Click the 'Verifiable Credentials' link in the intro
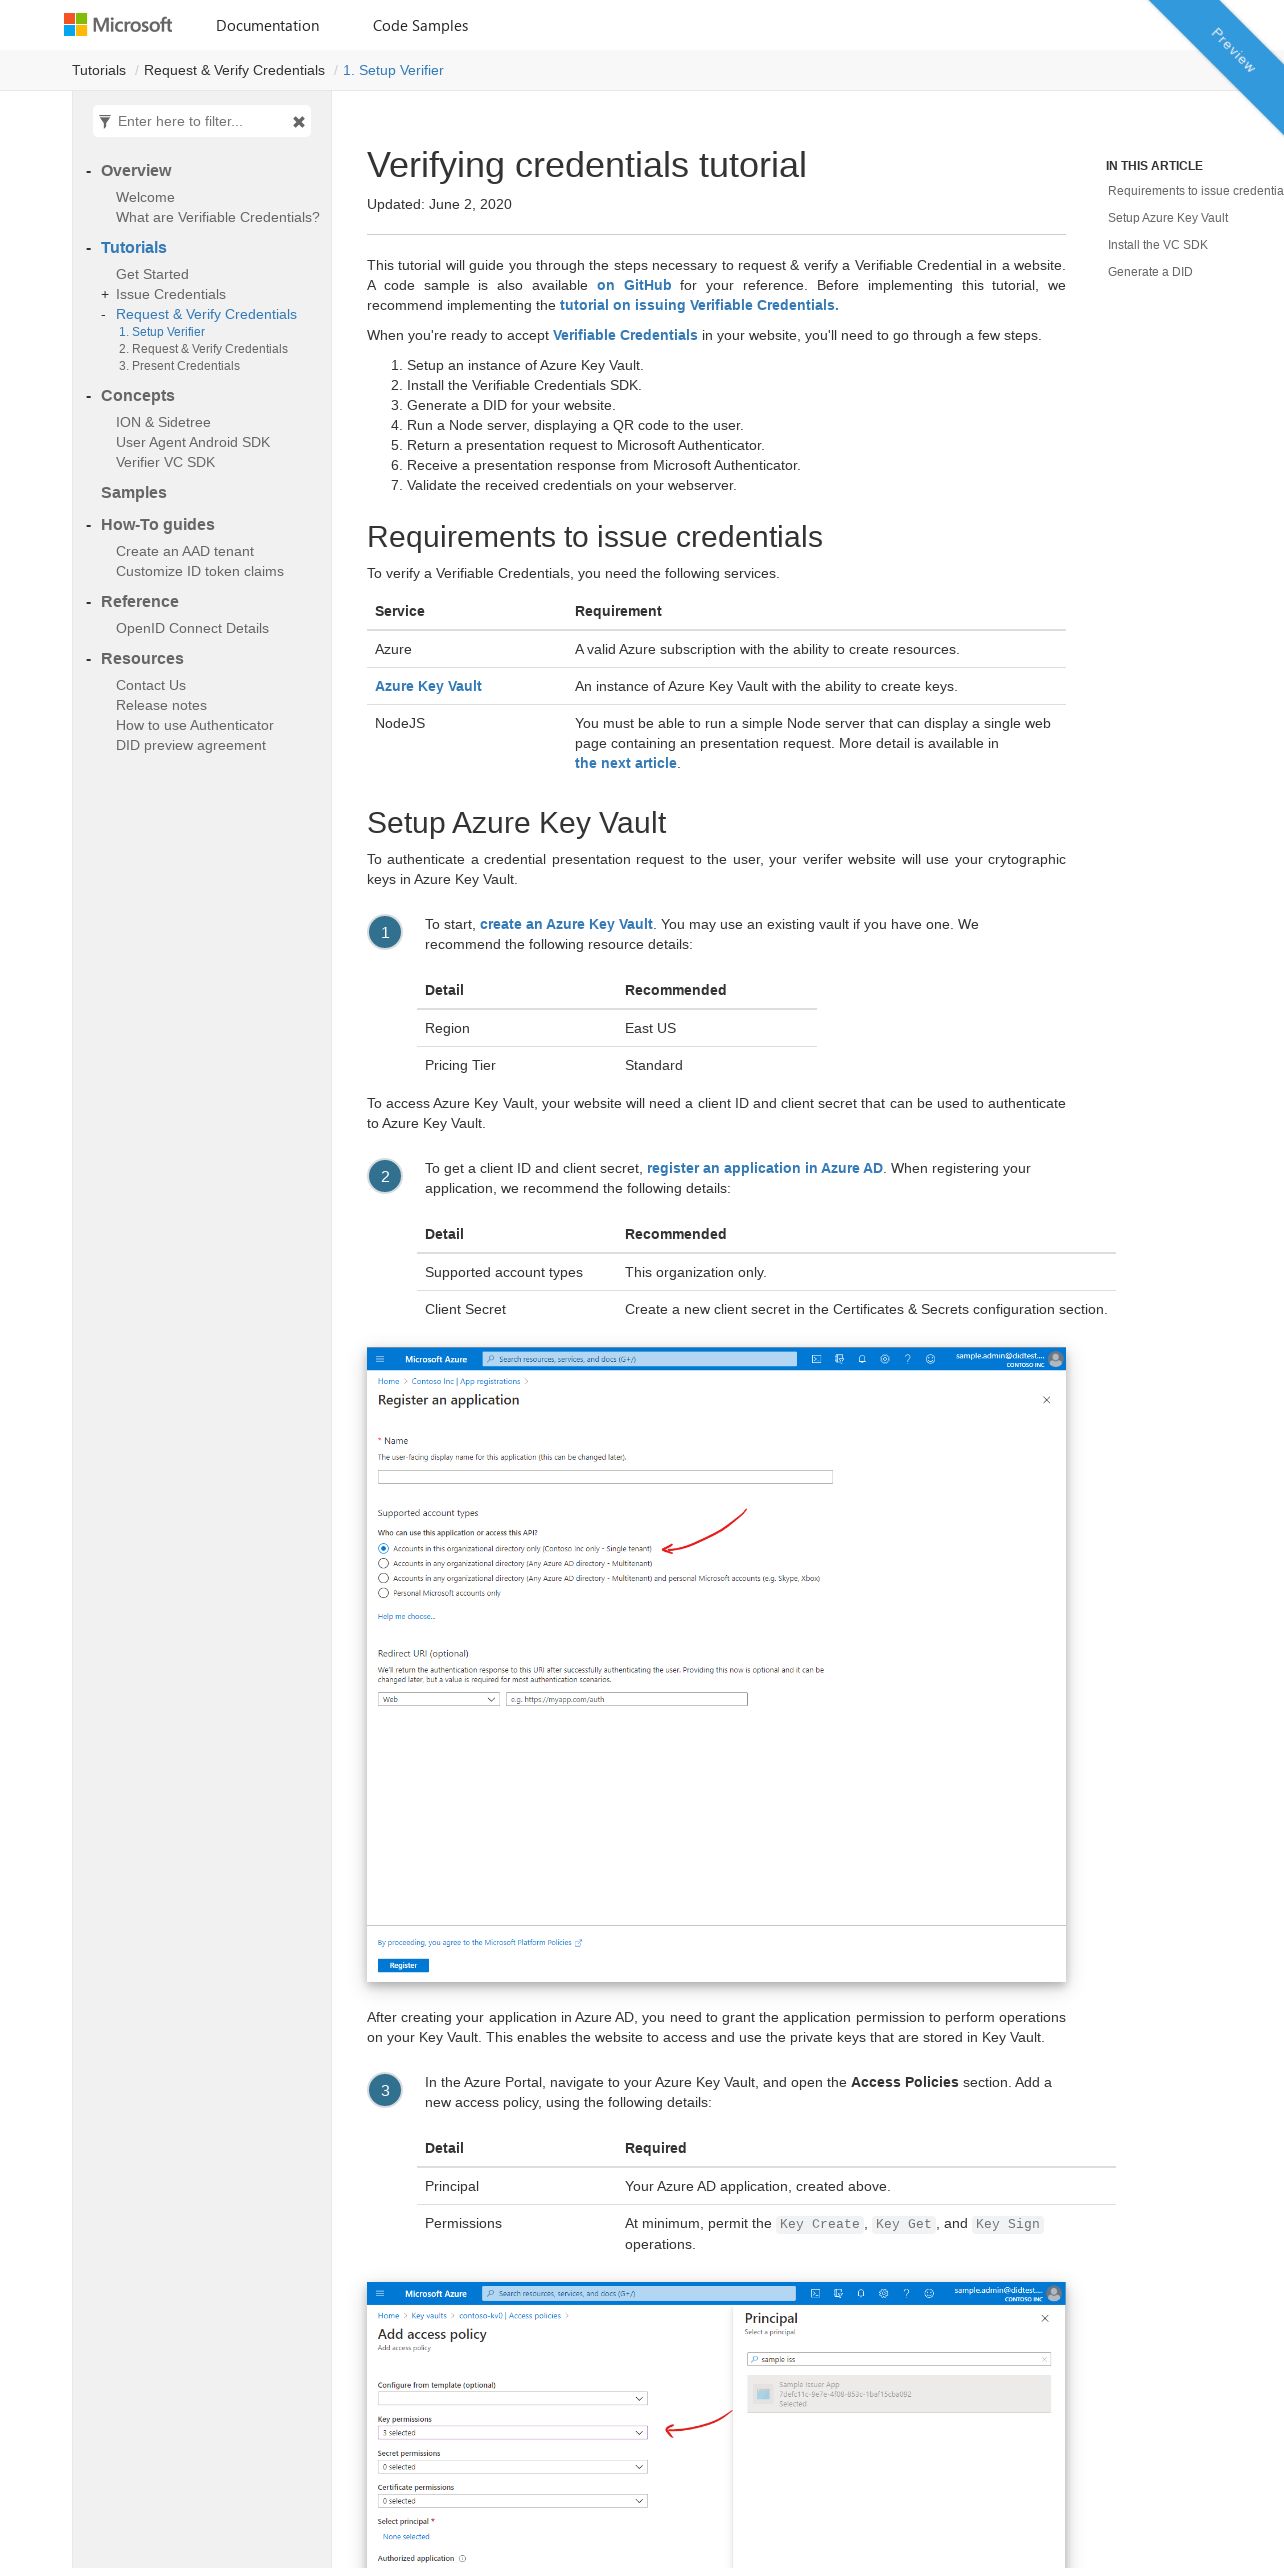This screenshot has height=2568, width=1284. (625, 335)
